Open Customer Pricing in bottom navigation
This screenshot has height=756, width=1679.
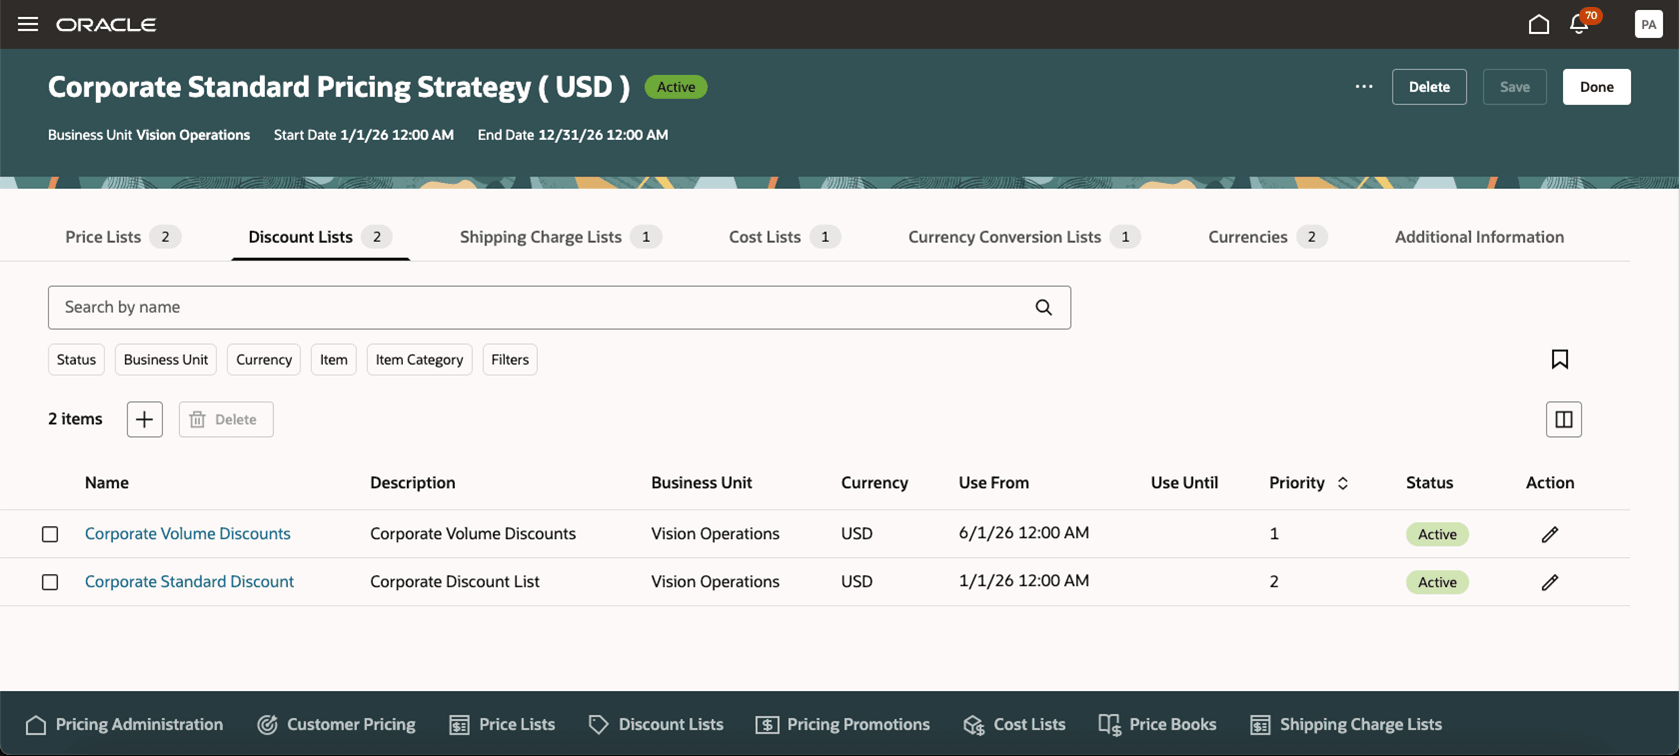pos(336,724)
